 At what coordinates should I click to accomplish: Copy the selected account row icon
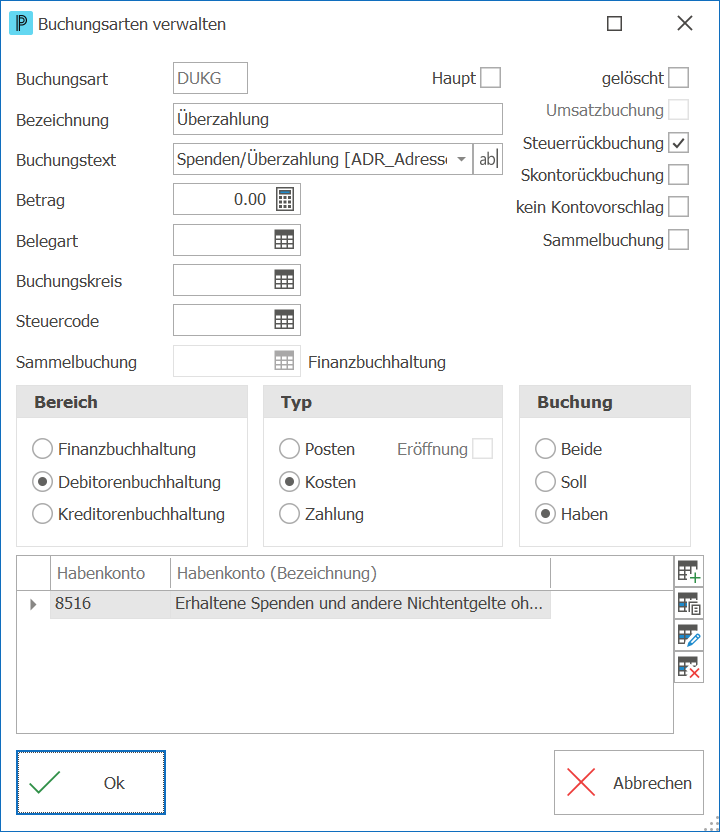689,603
